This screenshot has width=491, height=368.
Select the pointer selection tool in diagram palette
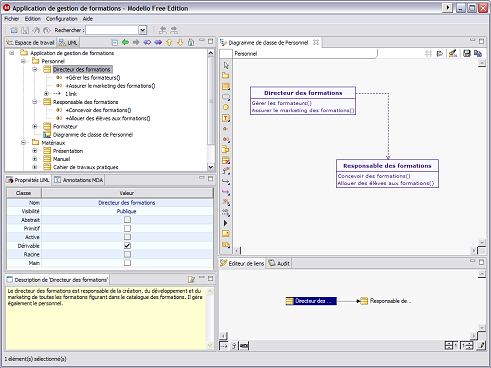coord(226,65)
